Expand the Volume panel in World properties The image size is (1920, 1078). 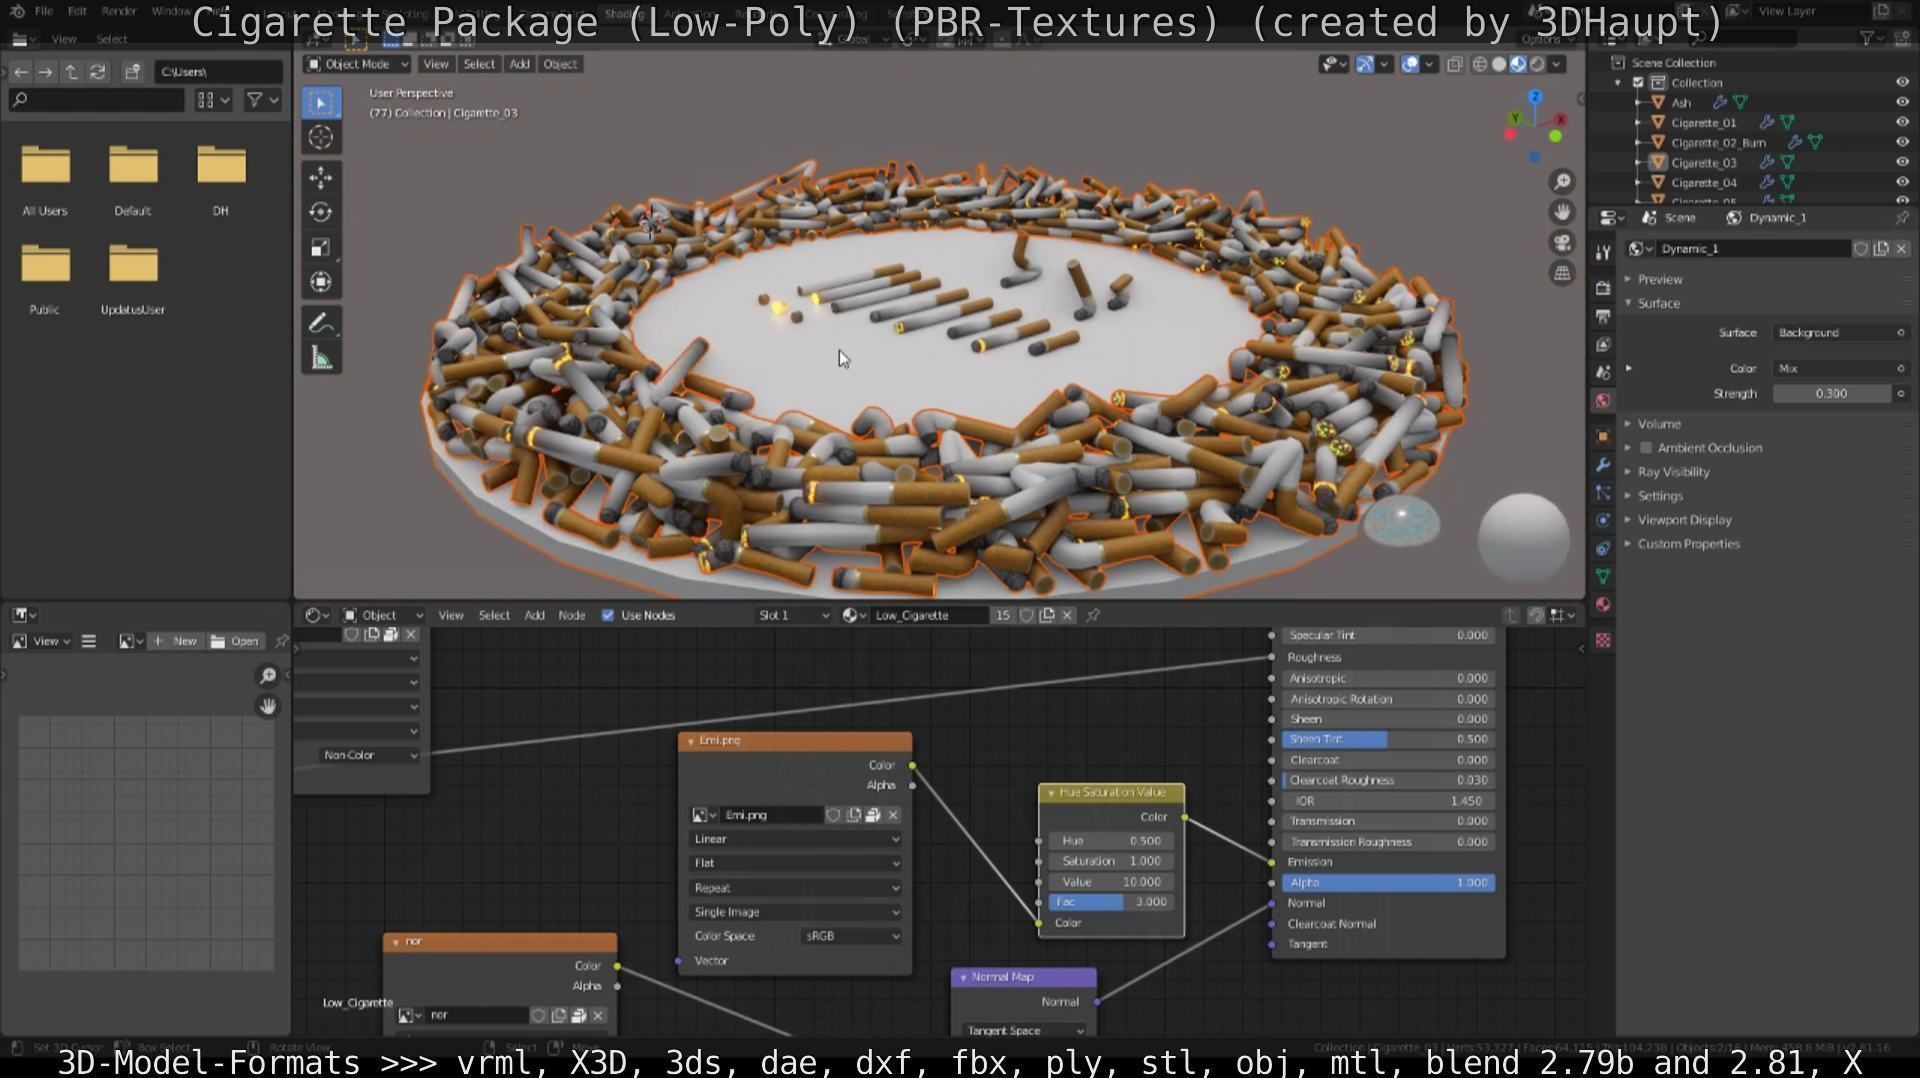(x=1659, y=424)
